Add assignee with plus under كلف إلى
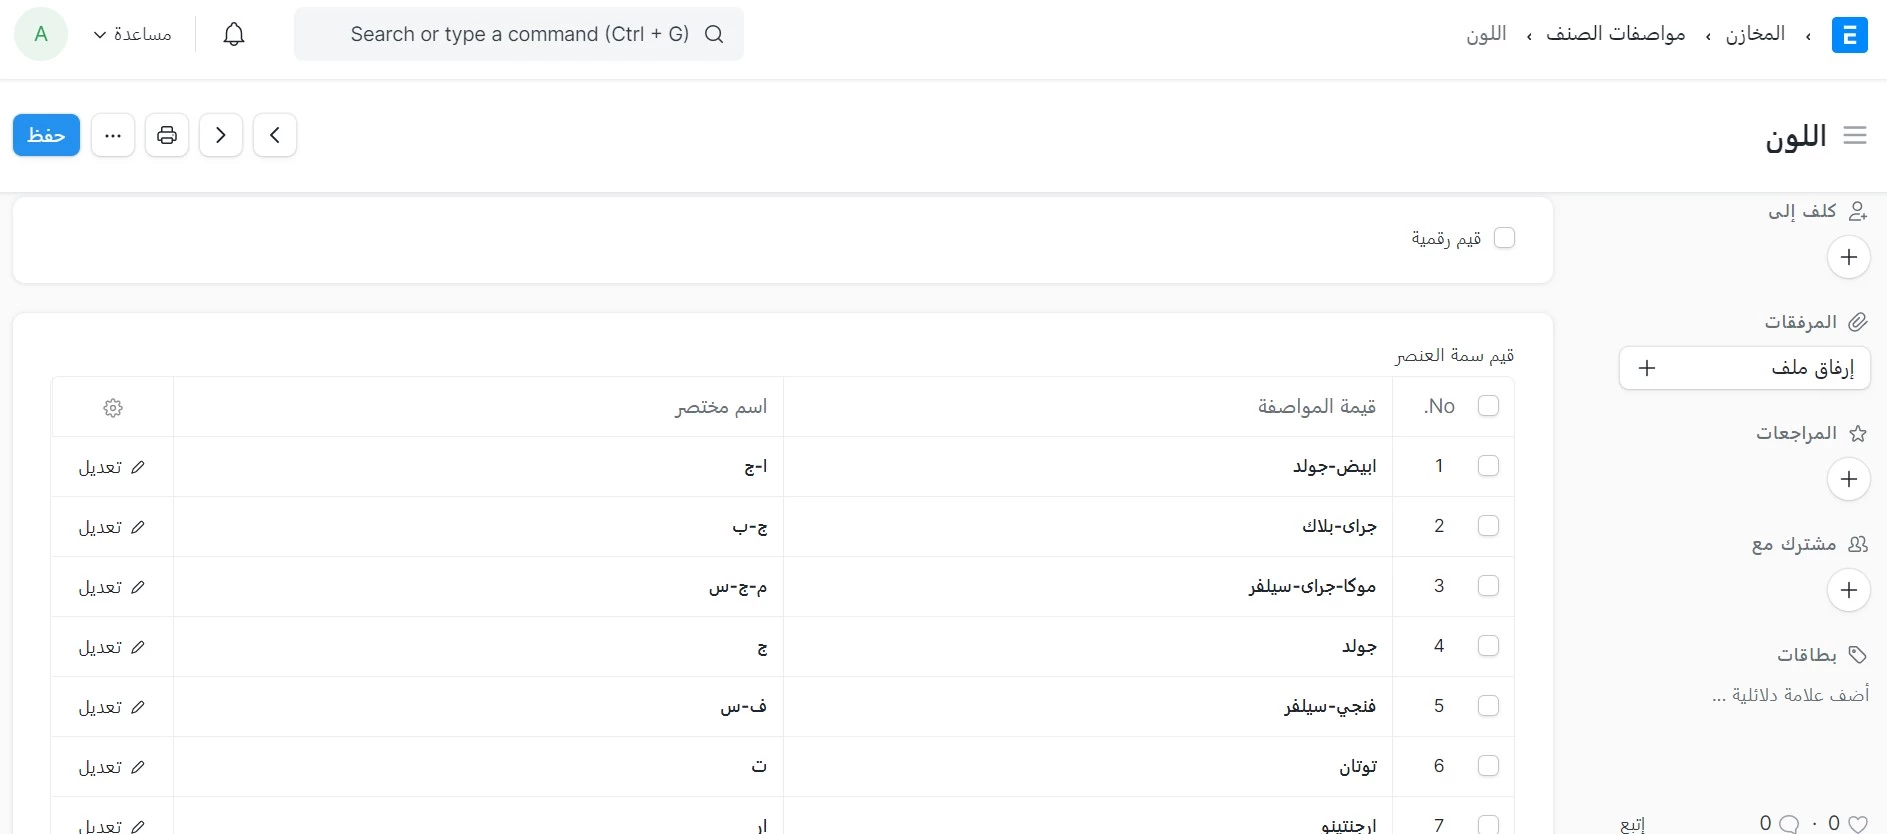 point(1849,257)
